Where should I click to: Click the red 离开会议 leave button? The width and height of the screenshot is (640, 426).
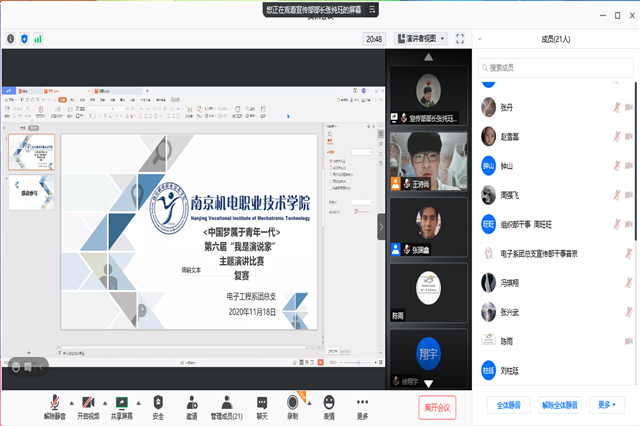point(438,406)
